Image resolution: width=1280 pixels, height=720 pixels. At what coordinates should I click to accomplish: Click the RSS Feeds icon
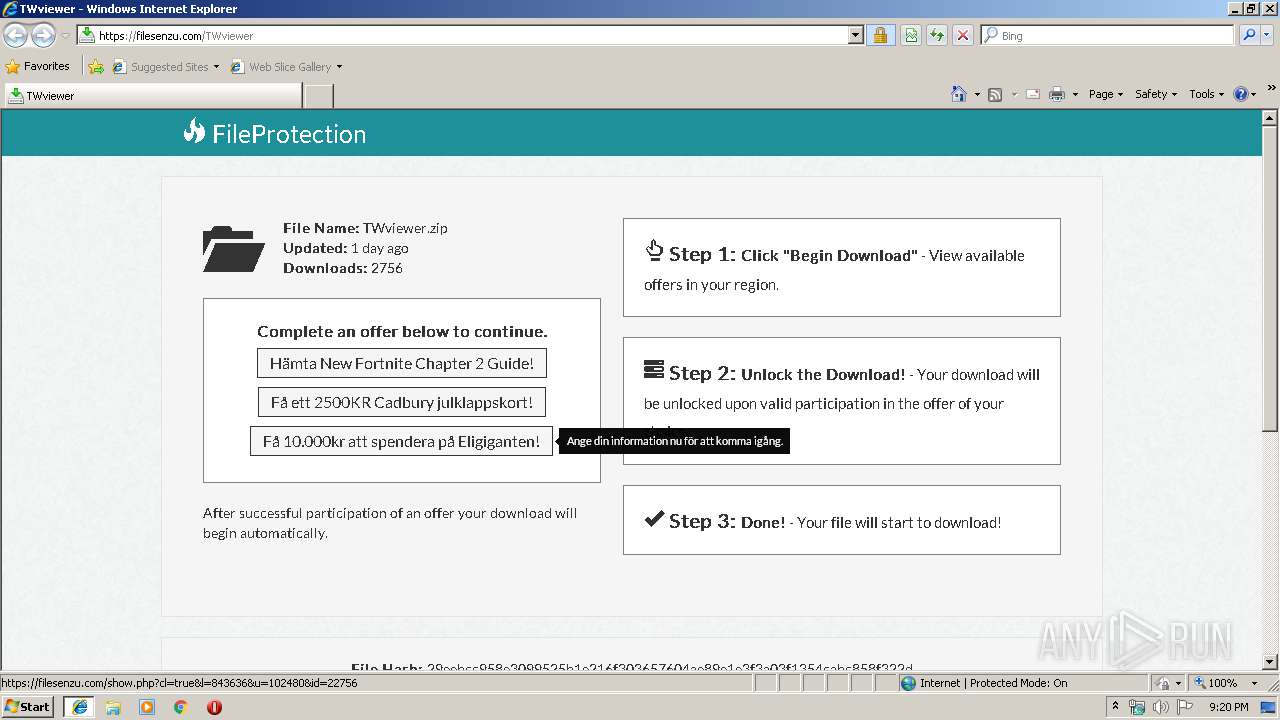pos(995,94)
